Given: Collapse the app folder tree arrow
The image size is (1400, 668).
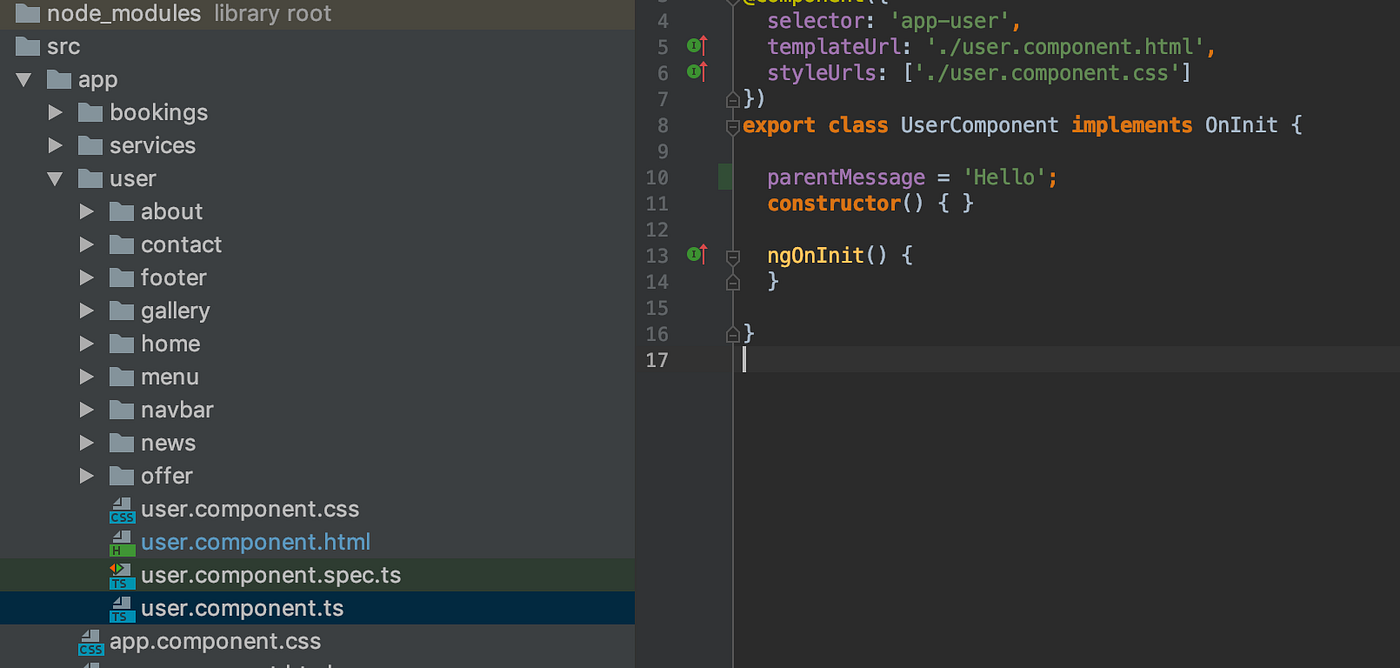Looking at the screenshot, I should [24, 80].
